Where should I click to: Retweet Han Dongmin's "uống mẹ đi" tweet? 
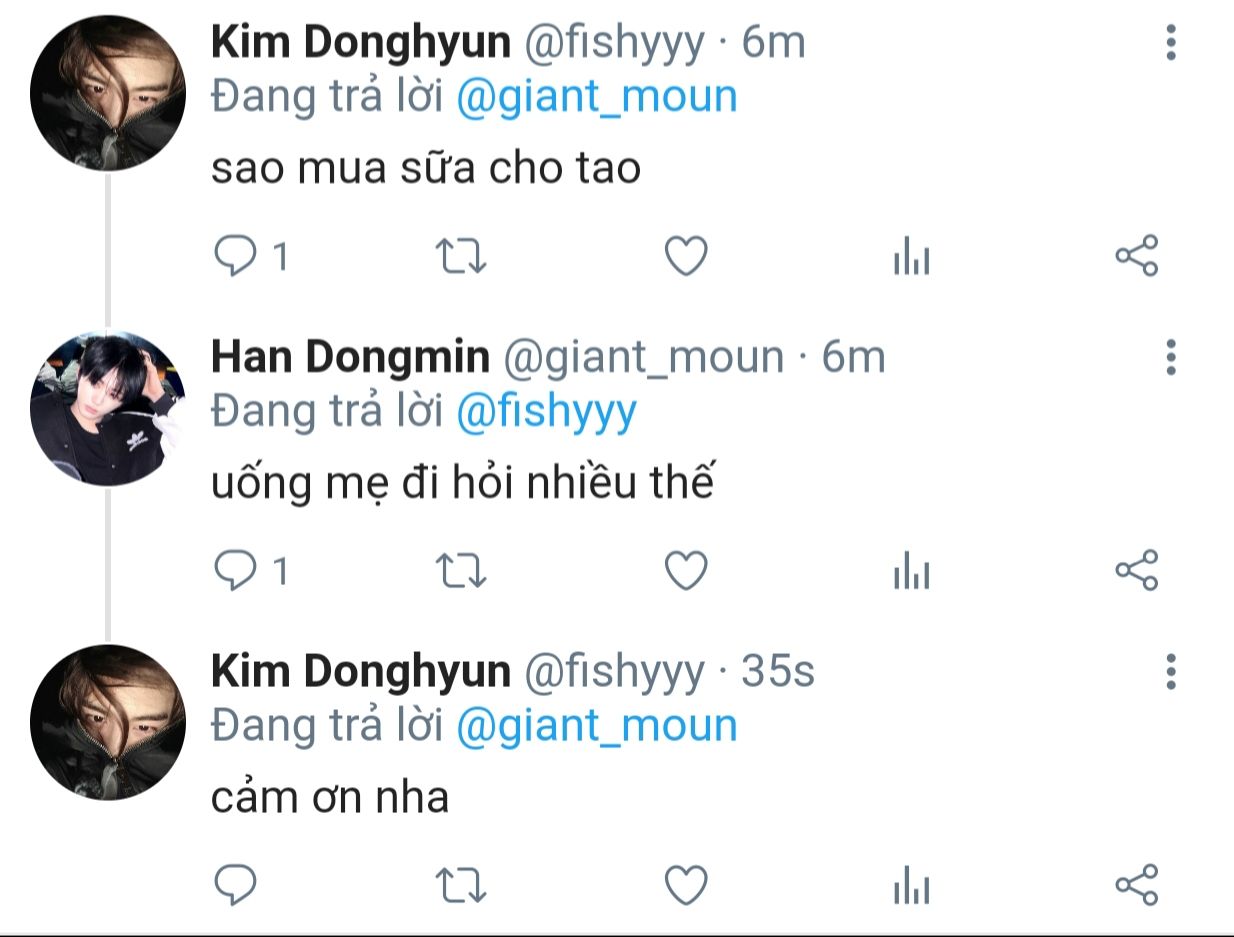click(x=463, y=571)
